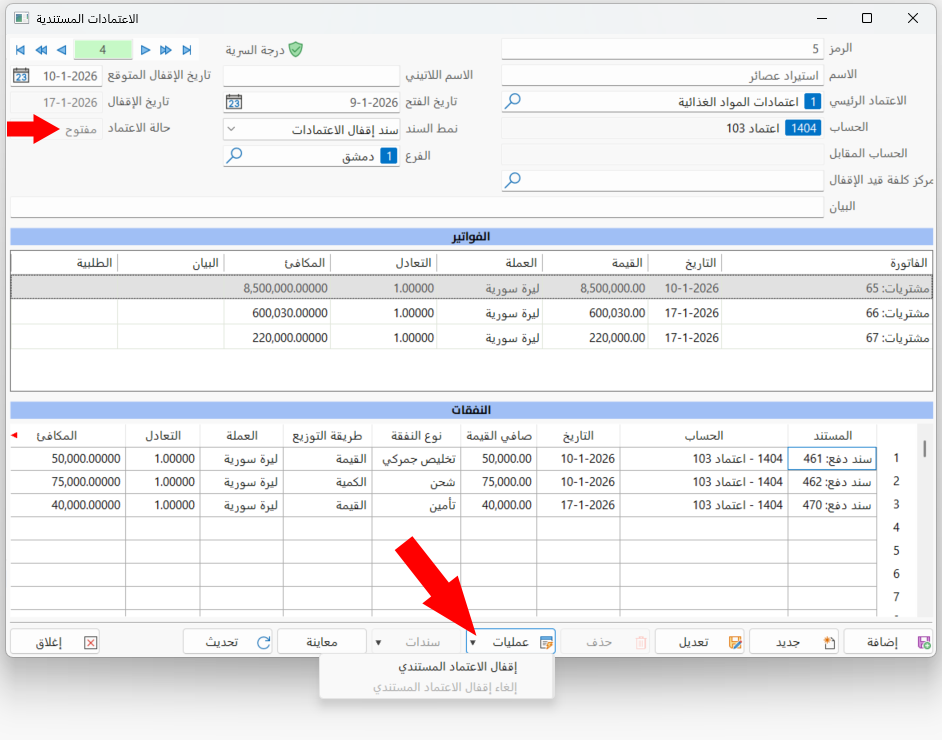Click expense cell سند دفع: 470

(x=832, y=505)
